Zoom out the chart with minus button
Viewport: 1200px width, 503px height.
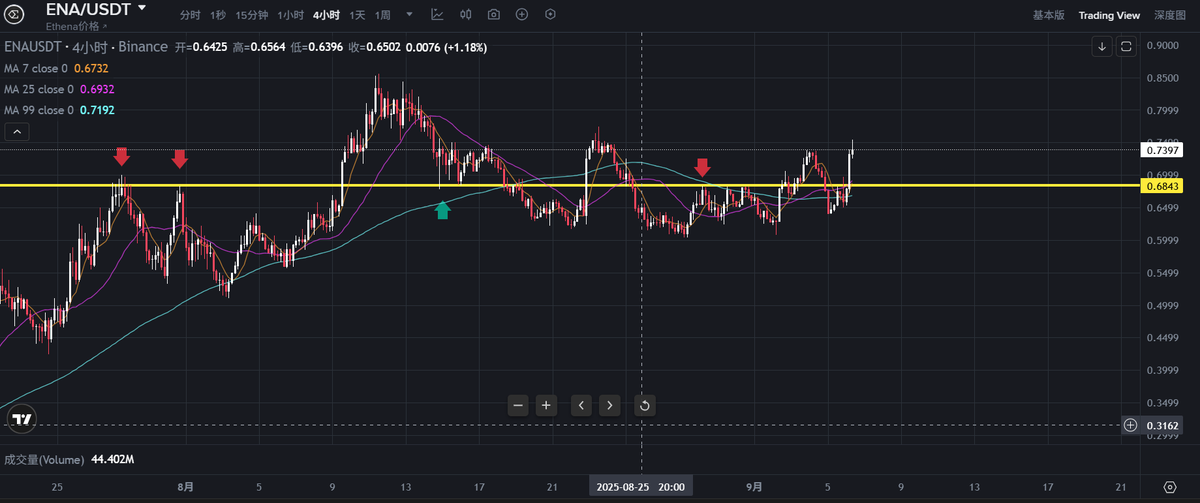point(517,405)
